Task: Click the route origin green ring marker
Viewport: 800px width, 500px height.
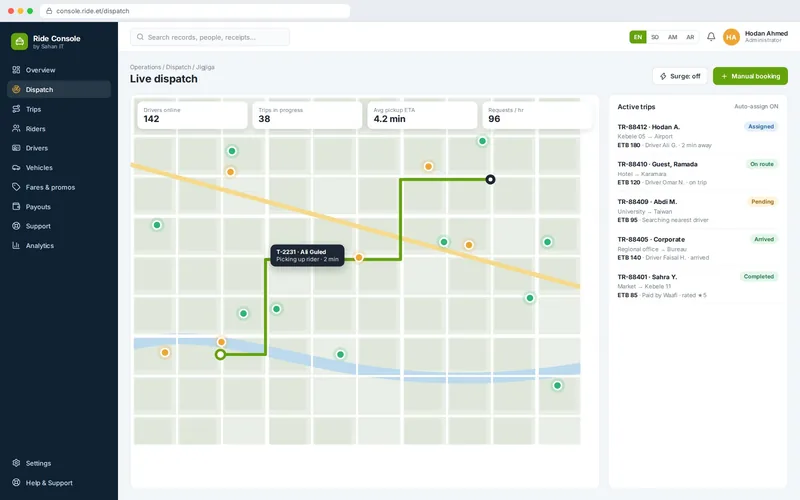Action: pyautogui.click(x=220, y=354)
